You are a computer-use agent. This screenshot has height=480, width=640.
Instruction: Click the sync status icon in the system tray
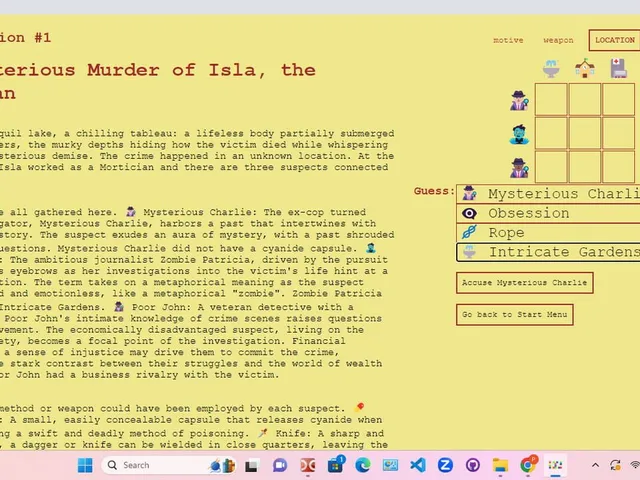click(x=615, y=465)
